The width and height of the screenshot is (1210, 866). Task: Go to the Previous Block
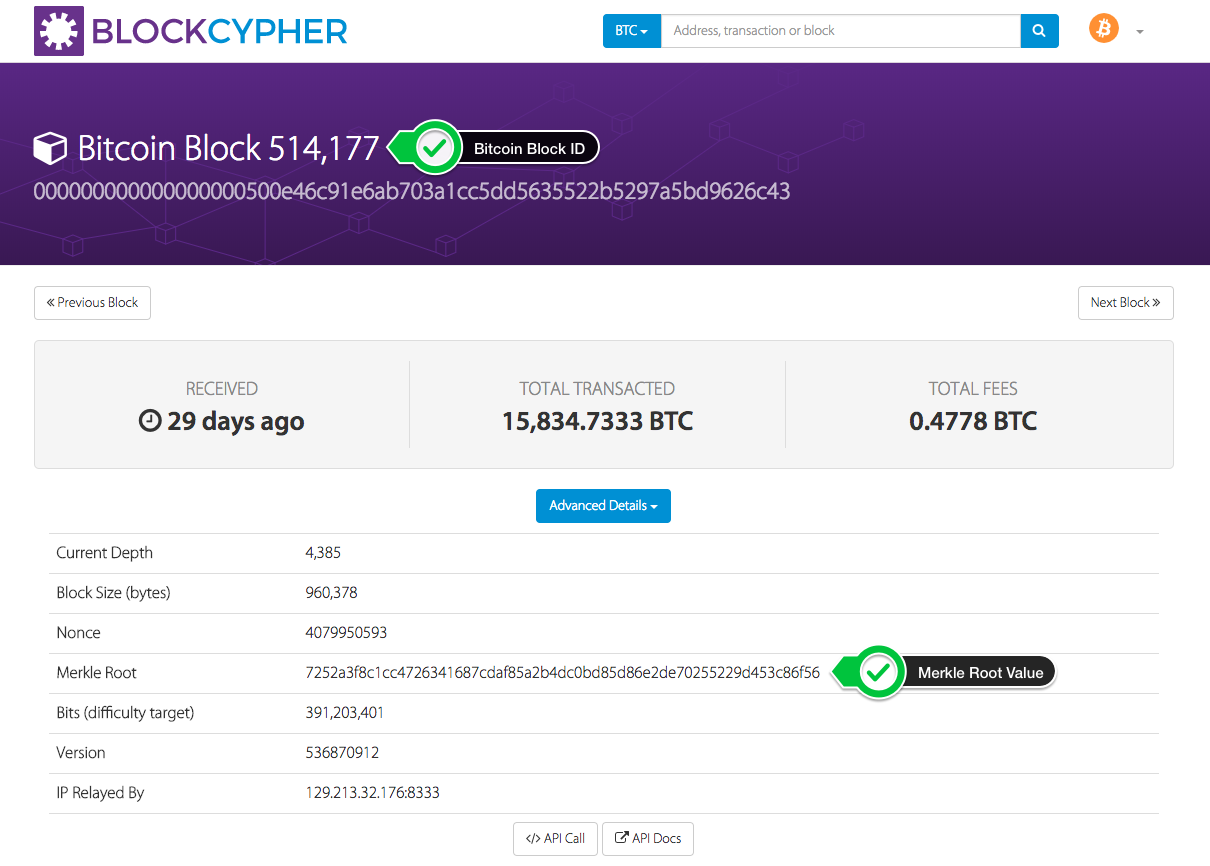click(92, 303)
